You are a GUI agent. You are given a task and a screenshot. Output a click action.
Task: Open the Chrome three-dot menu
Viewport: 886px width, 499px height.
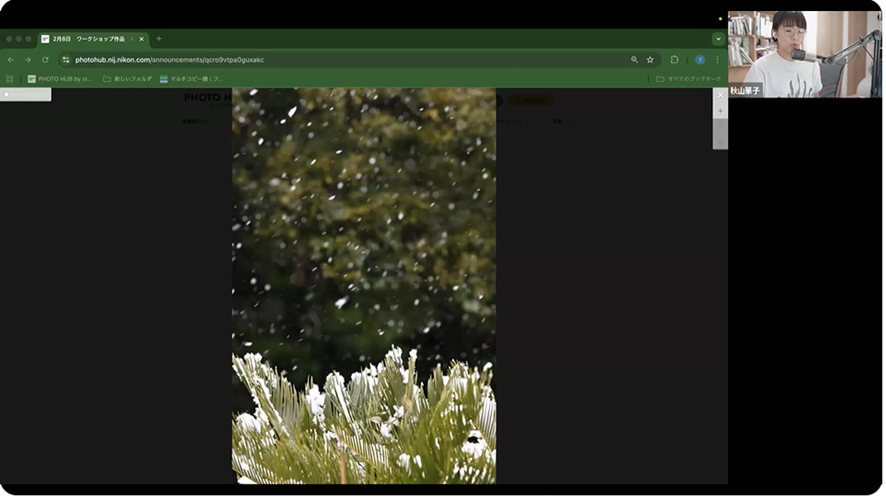click(x=717, y=60)
